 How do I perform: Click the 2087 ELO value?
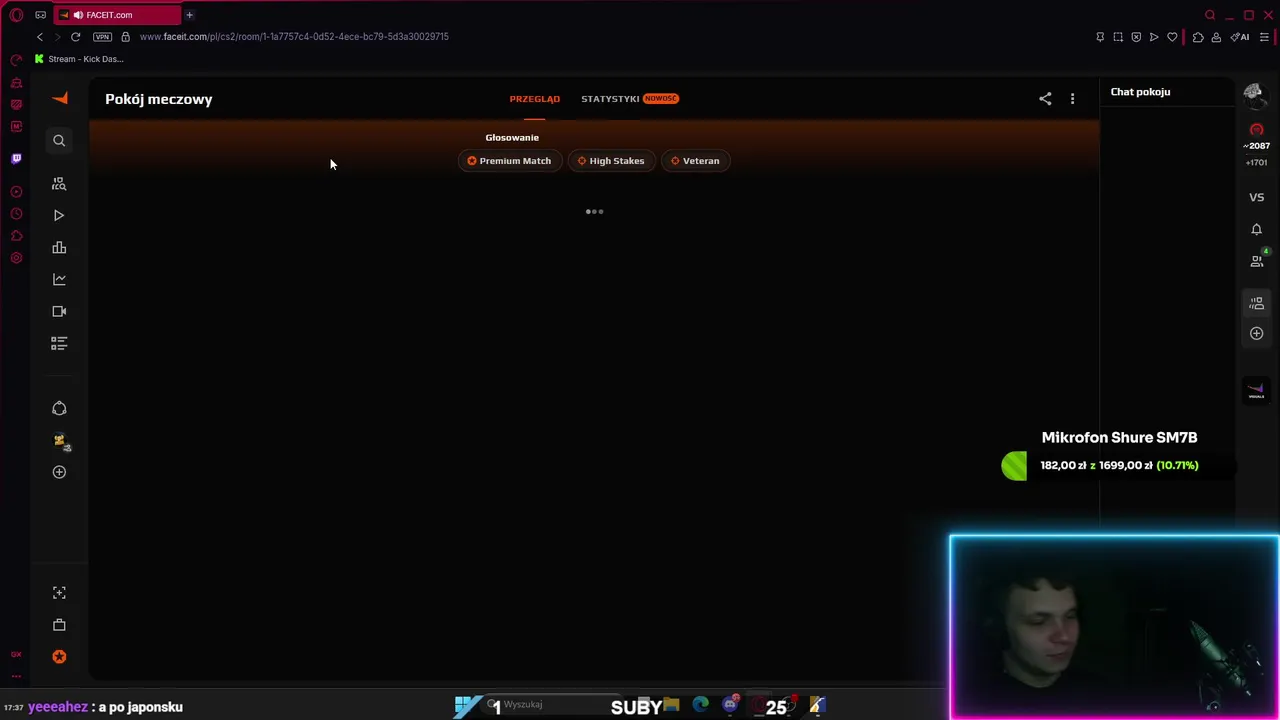(1257, 146)
